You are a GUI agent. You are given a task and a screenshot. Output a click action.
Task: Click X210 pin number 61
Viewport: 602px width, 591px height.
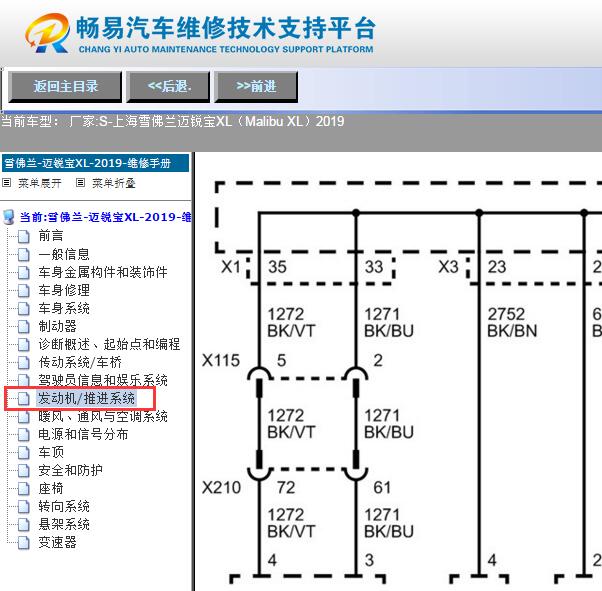(382, 488)
